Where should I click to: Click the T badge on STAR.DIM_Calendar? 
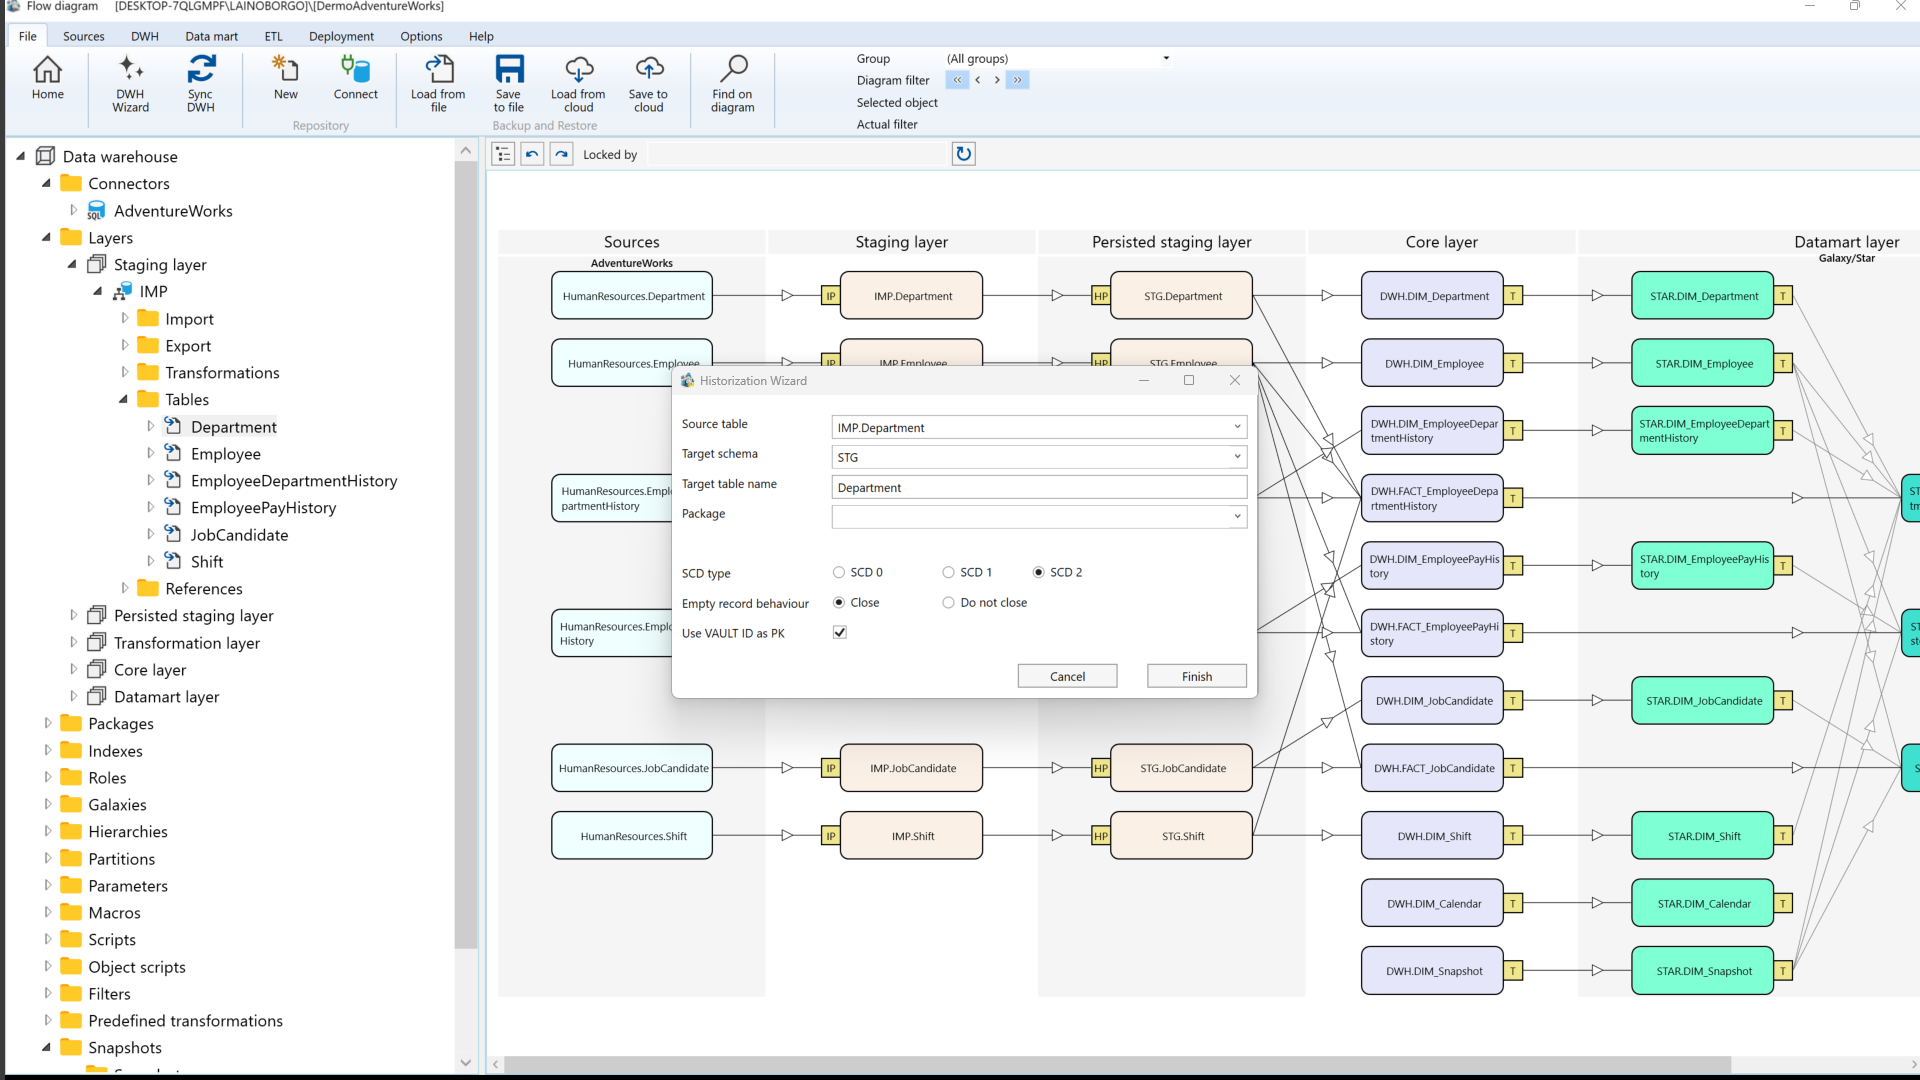pos(1783,904)
